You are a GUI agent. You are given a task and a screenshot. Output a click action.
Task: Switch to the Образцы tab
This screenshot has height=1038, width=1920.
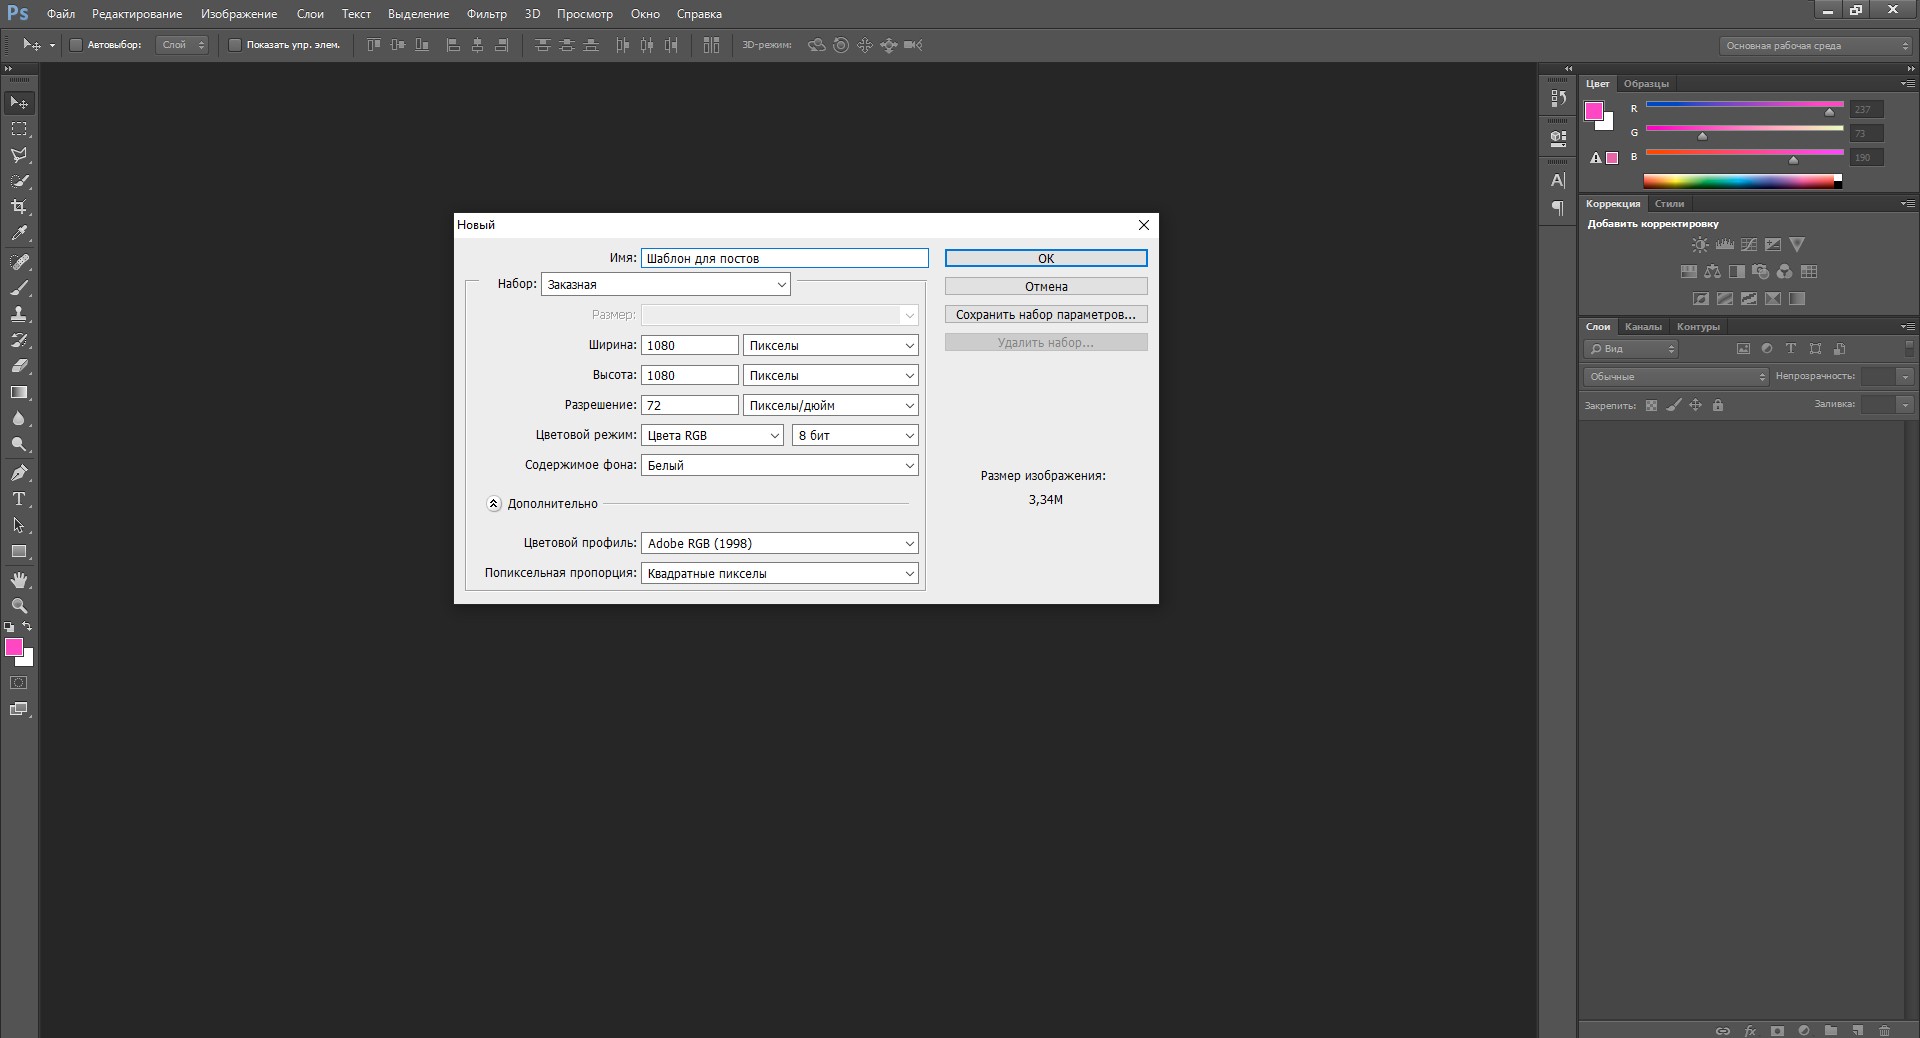point(1646,84)
